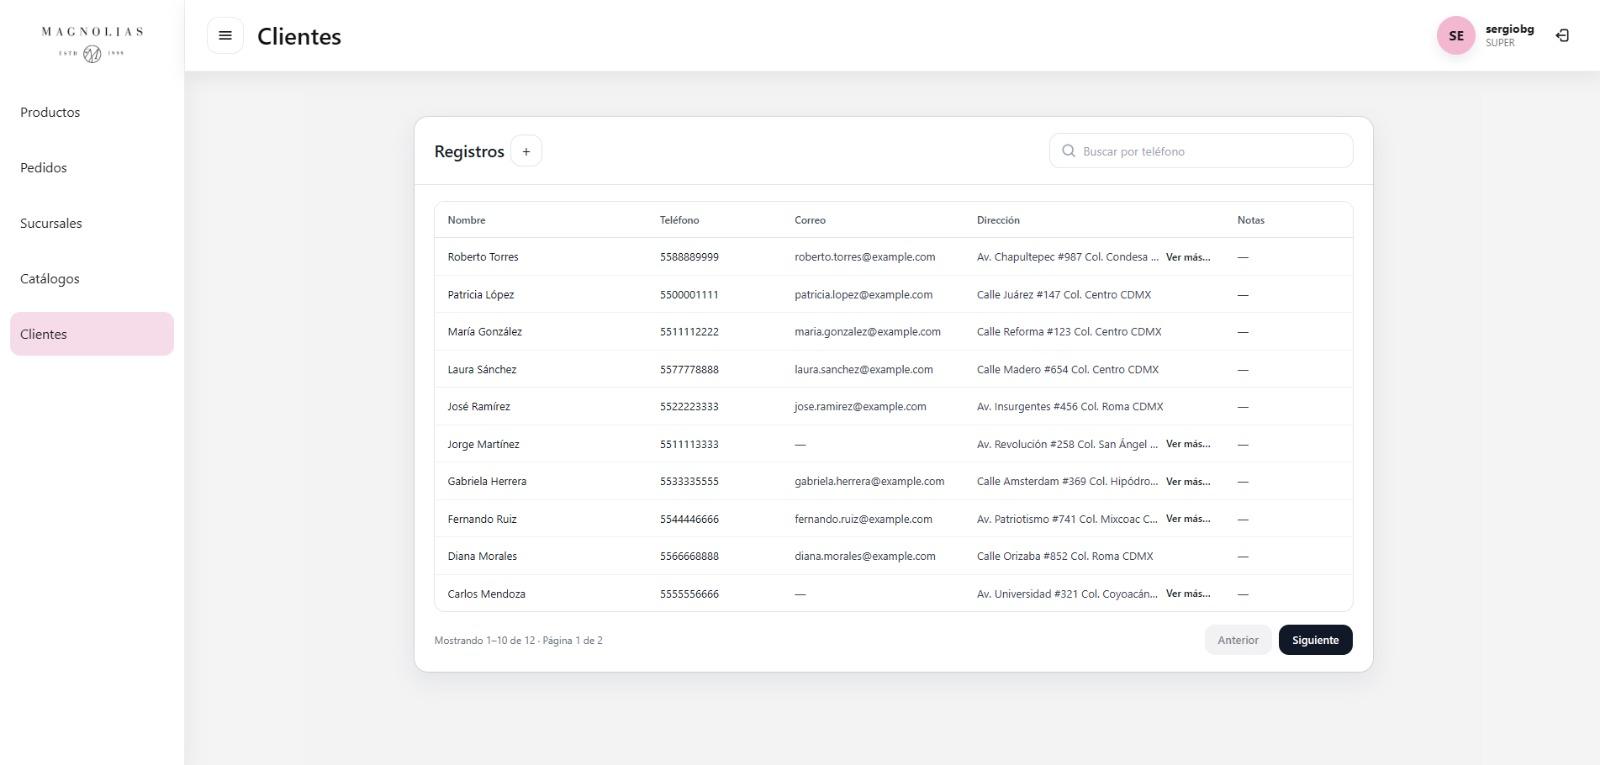This screenshot has height=765, width=1600.
Task: Click the Teléfono column header
Action: coord(679,220)
